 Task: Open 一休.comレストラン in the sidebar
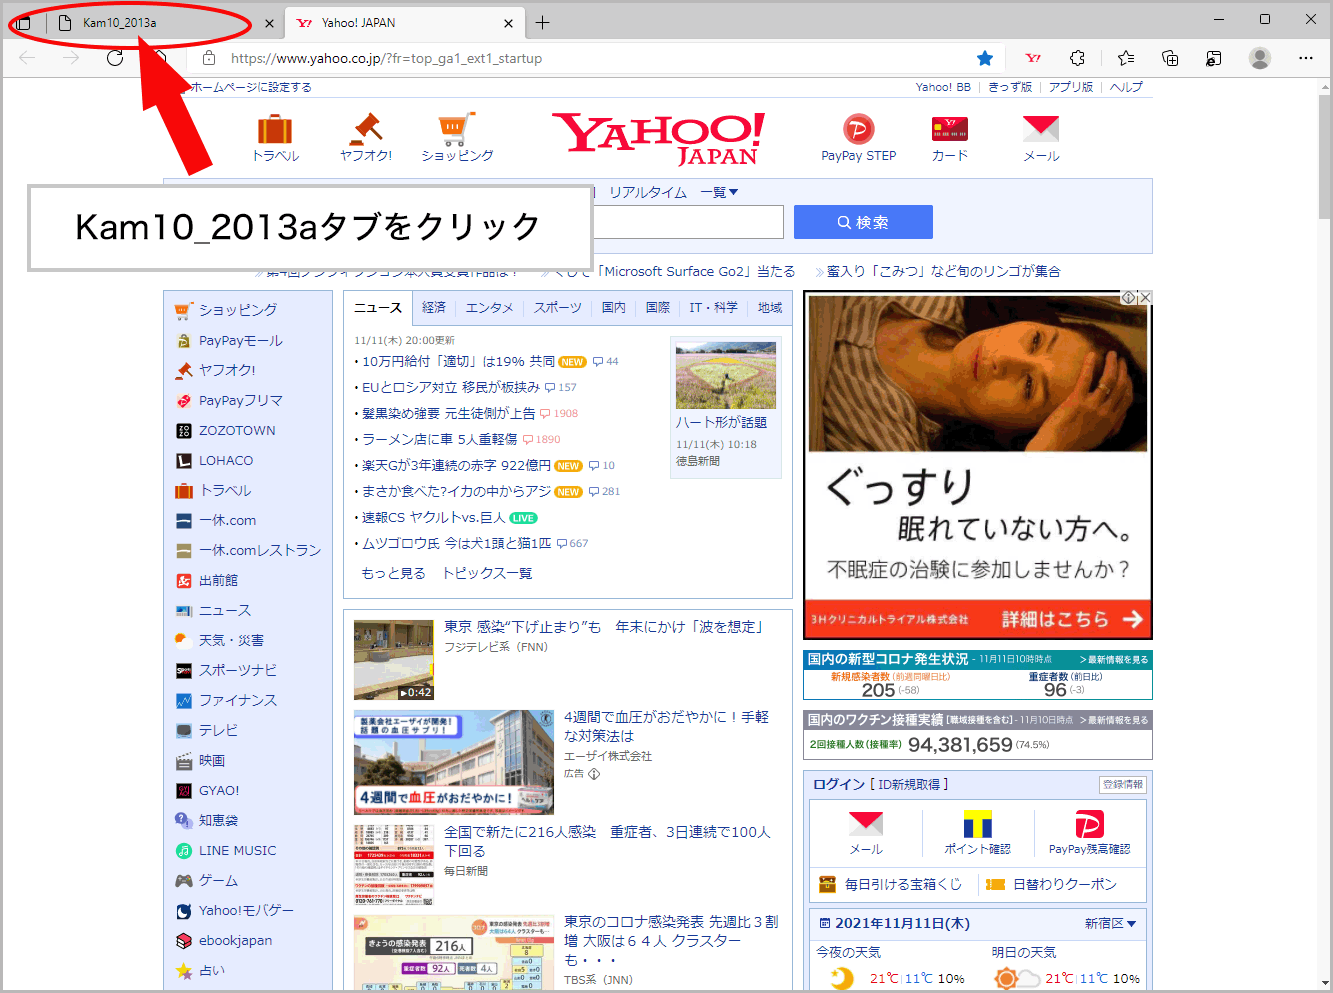pyautogui.click(x=260, y=551)
